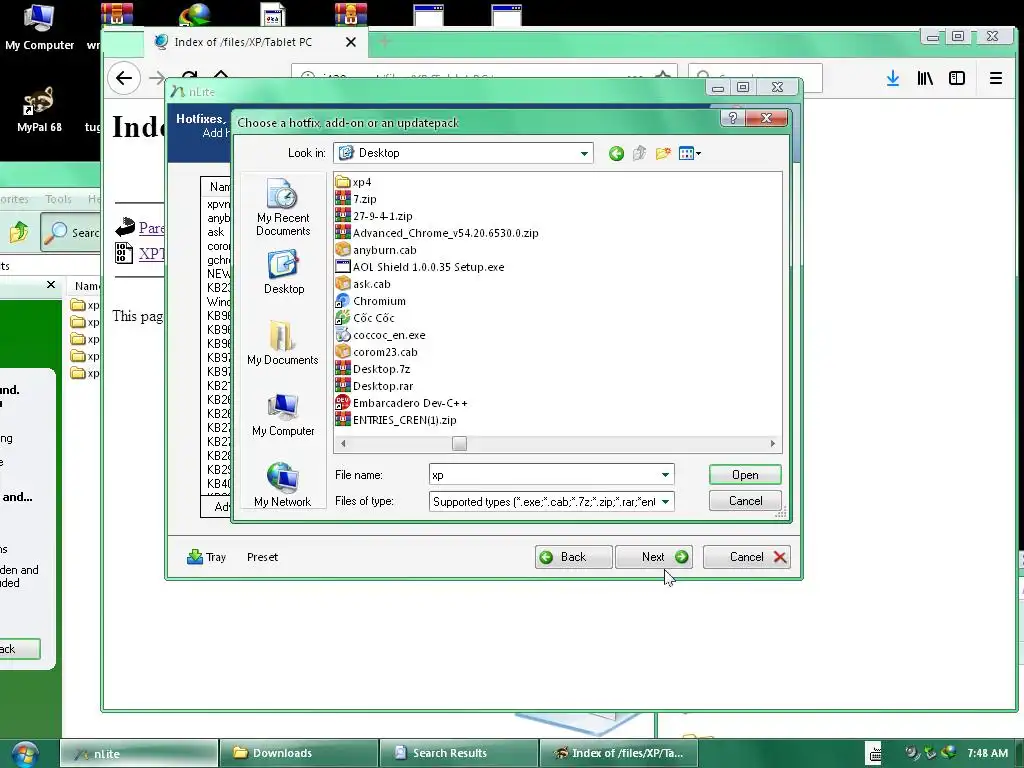
Task: Expand the File name dropdown arrow
Action: click(x=665, y=475)
